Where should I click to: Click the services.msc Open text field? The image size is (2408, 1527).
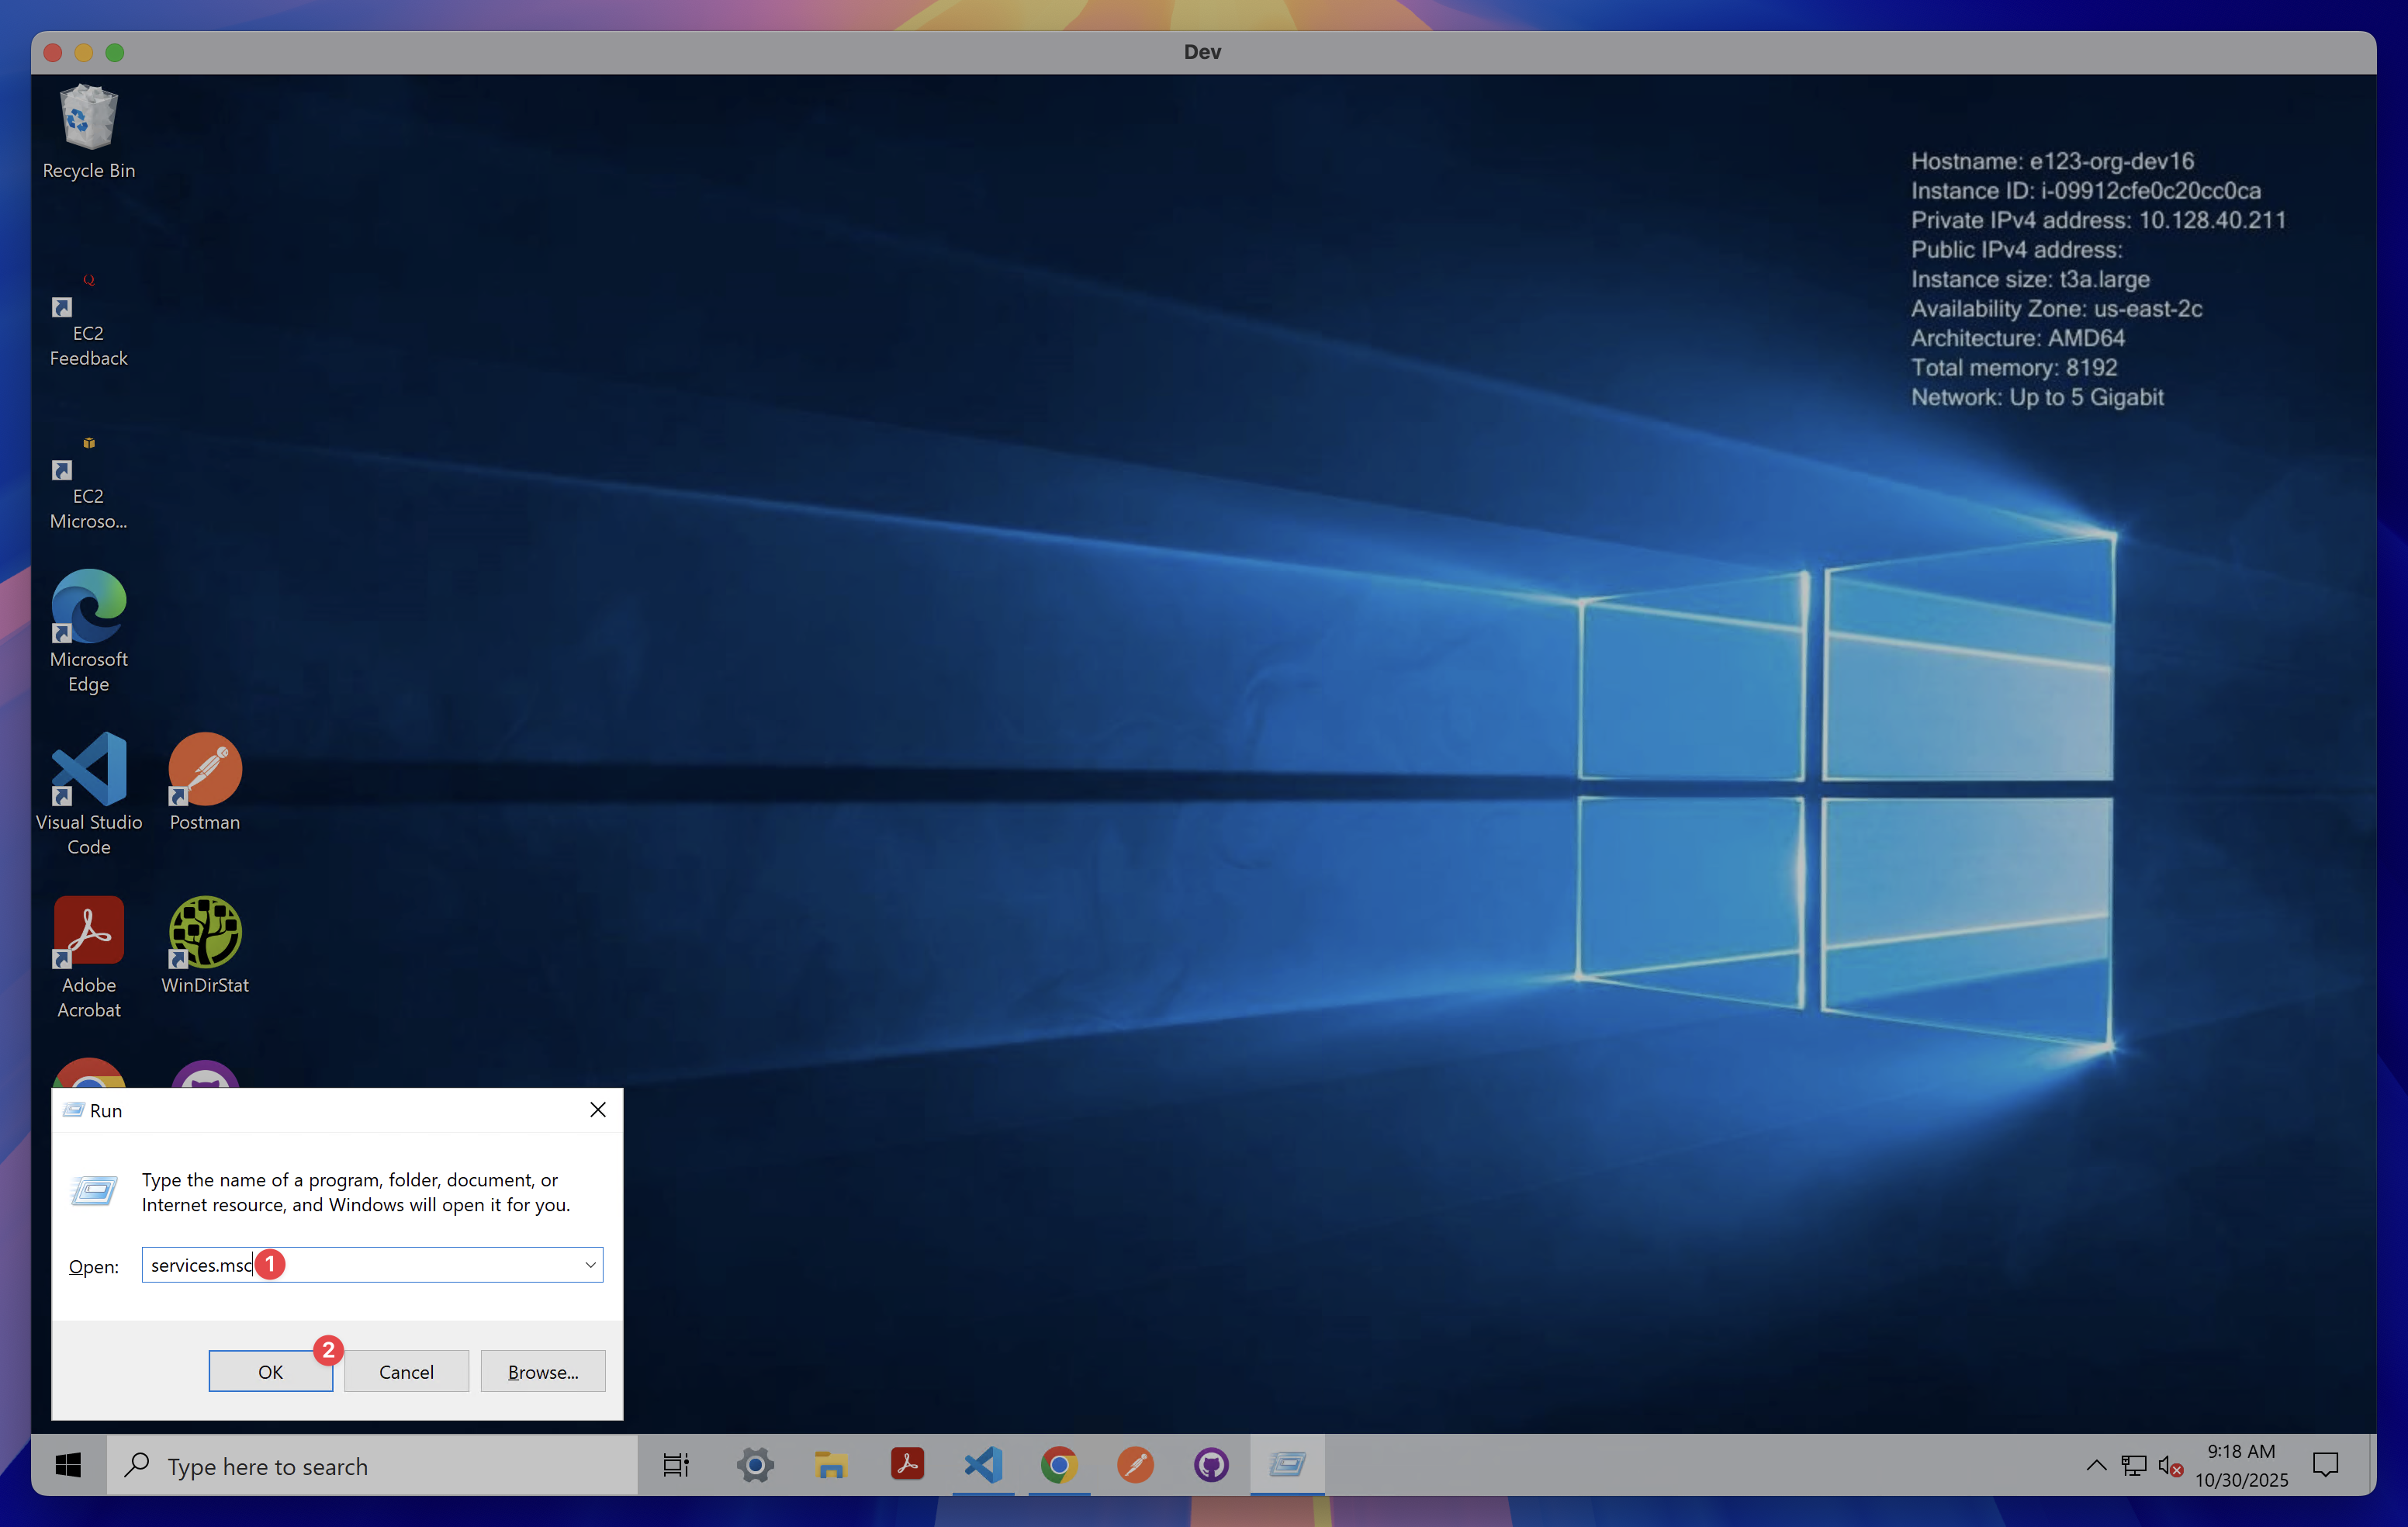pos(420,1265)
